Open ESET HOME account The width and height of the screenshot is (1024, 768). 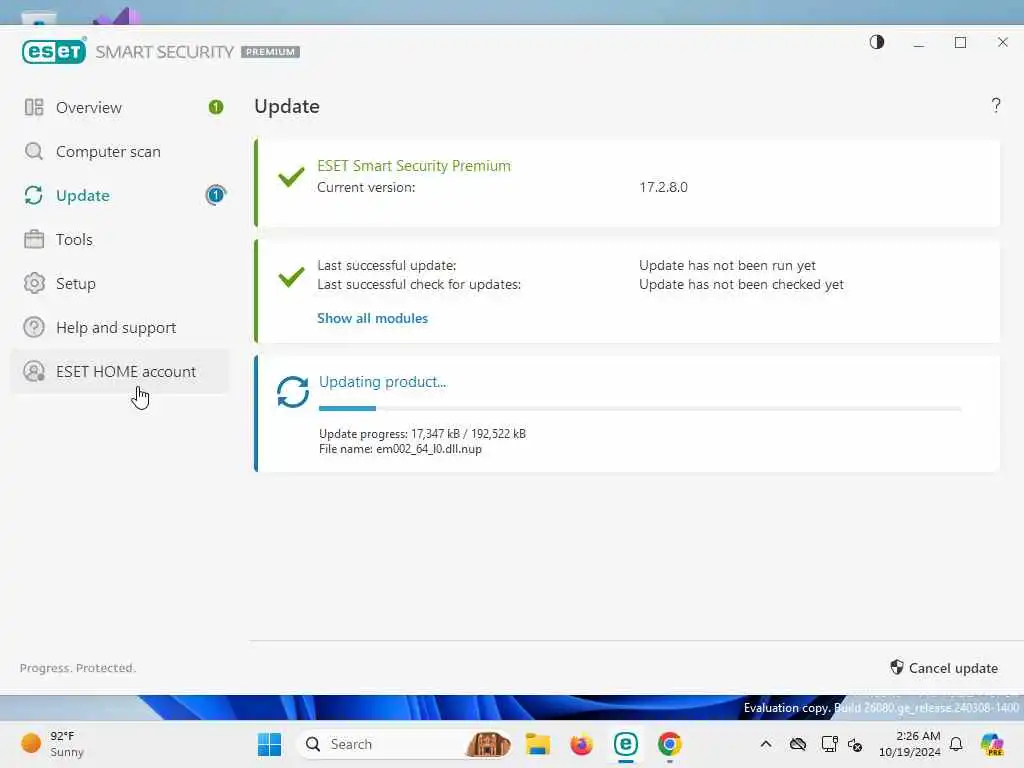point(121,372)
